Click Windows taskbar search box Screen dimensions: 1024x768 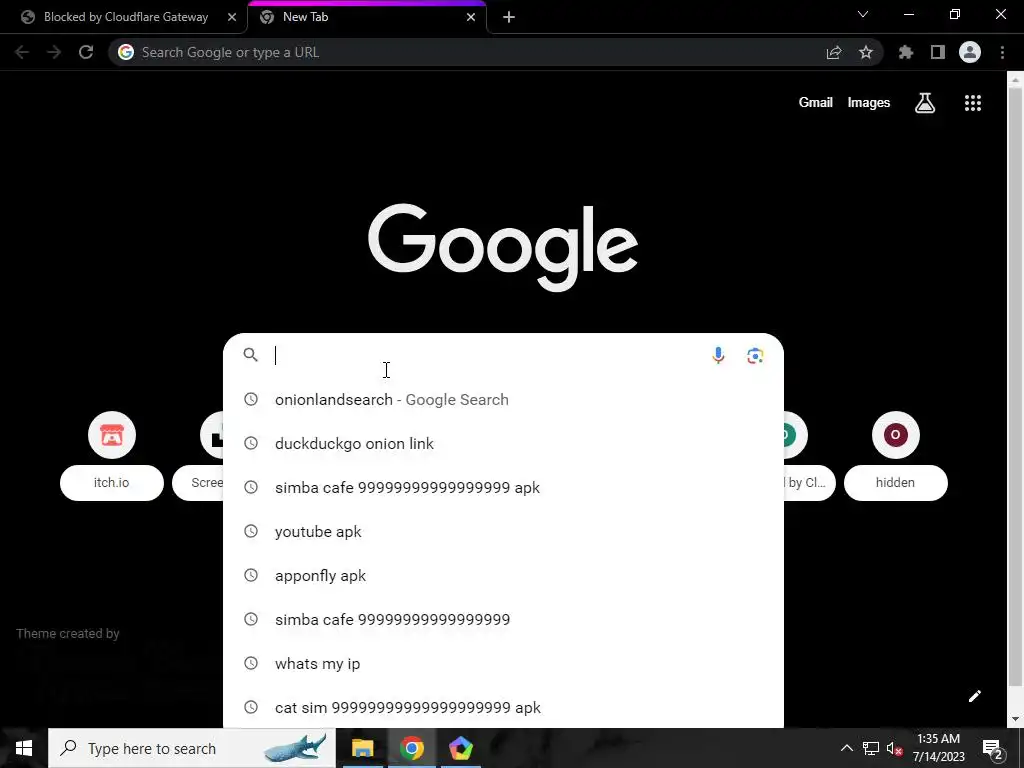coord(193,748)
